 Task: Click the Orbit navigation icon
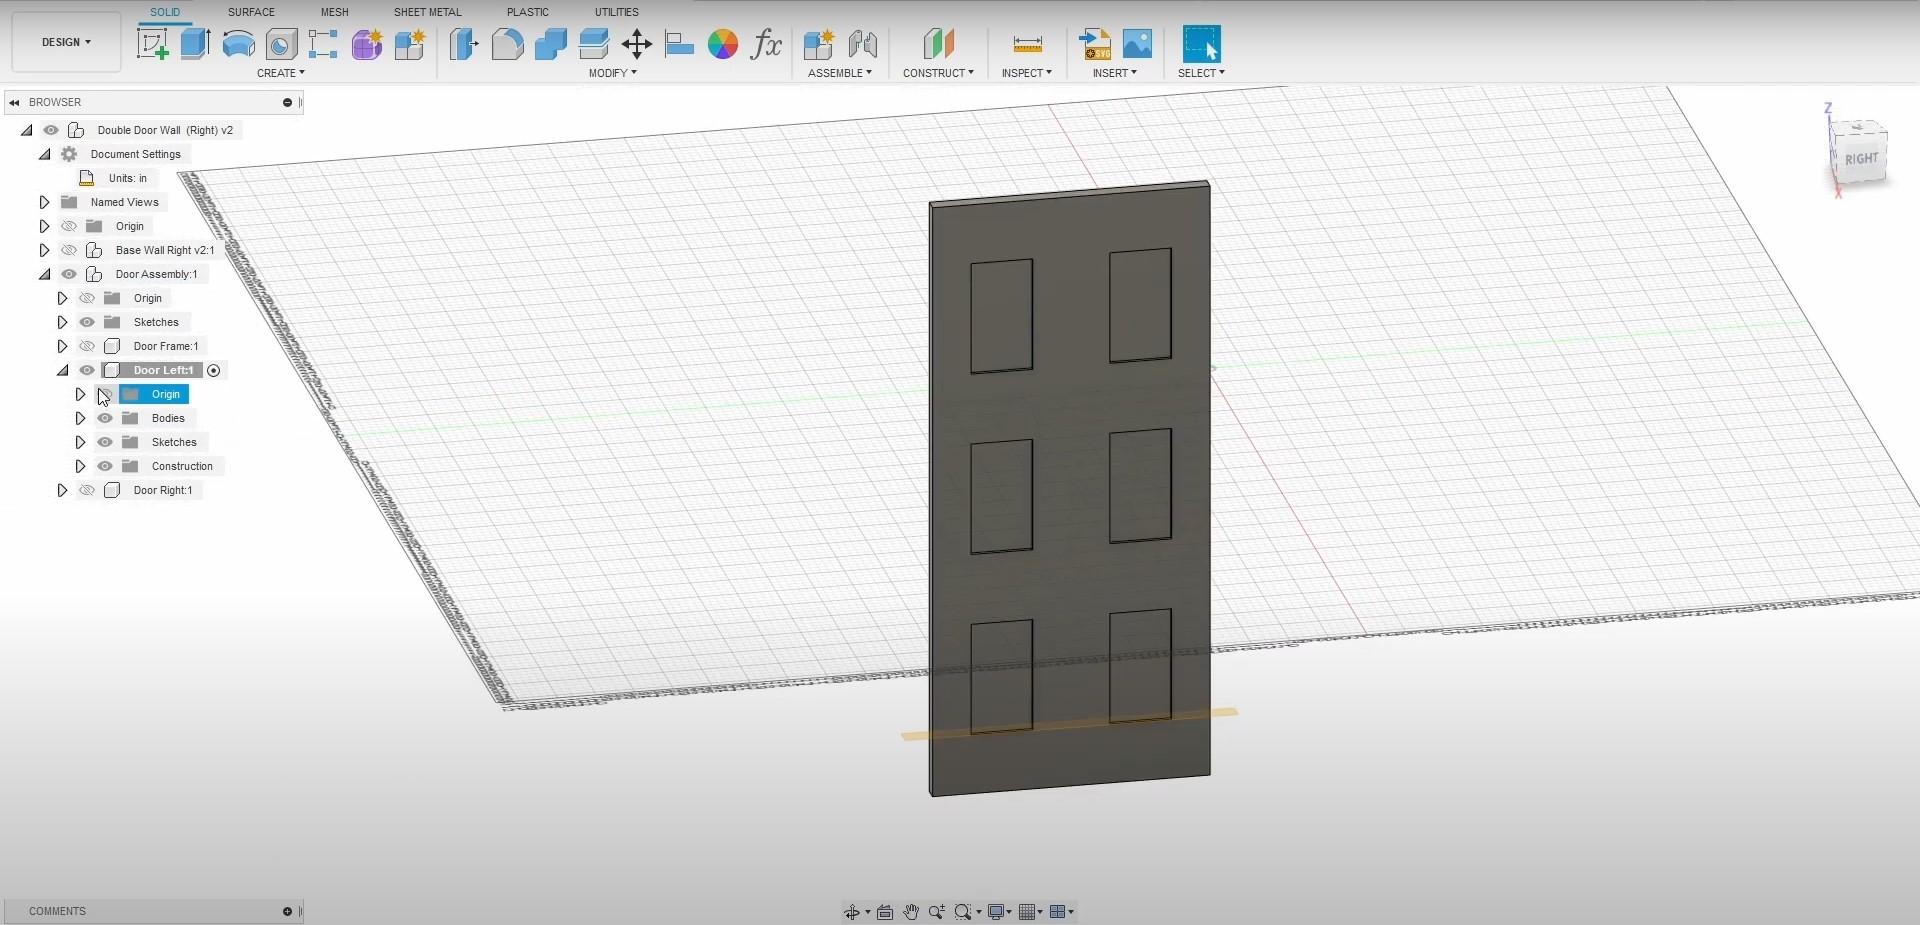tap(852, 912)
